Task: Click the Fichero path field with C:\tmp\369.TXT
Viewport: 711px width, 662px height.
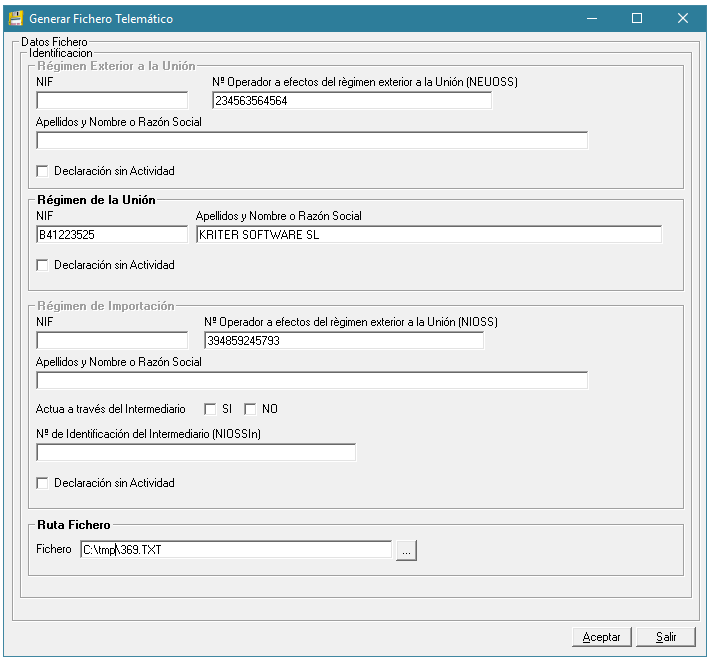Action: pyautogui.click(x=236, y=550)
